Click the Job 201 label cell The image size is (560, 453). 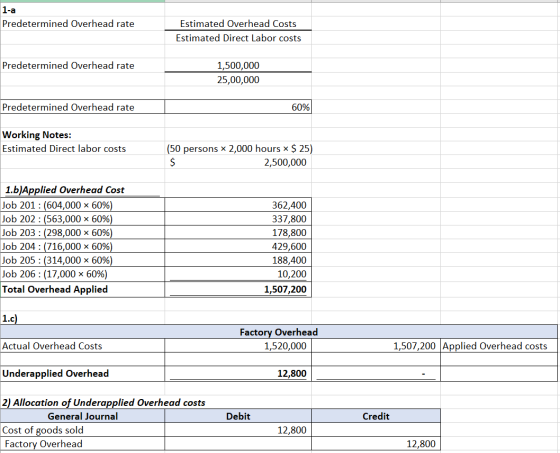click(82, 205)
